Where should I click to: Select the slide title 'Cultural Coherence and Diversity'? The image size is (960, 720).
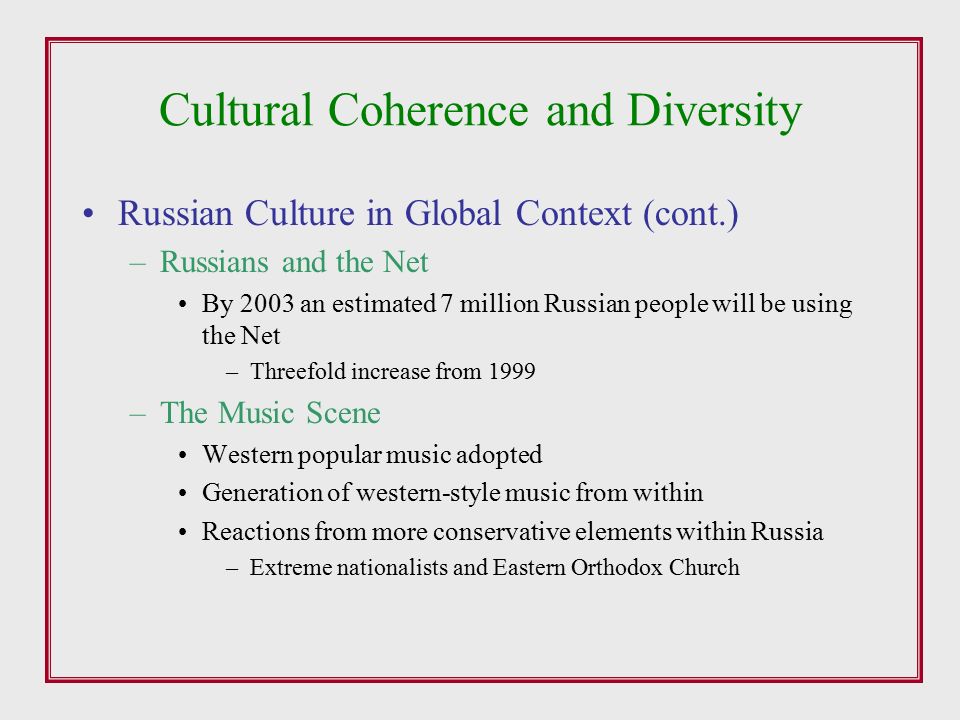tap(480, 111)
